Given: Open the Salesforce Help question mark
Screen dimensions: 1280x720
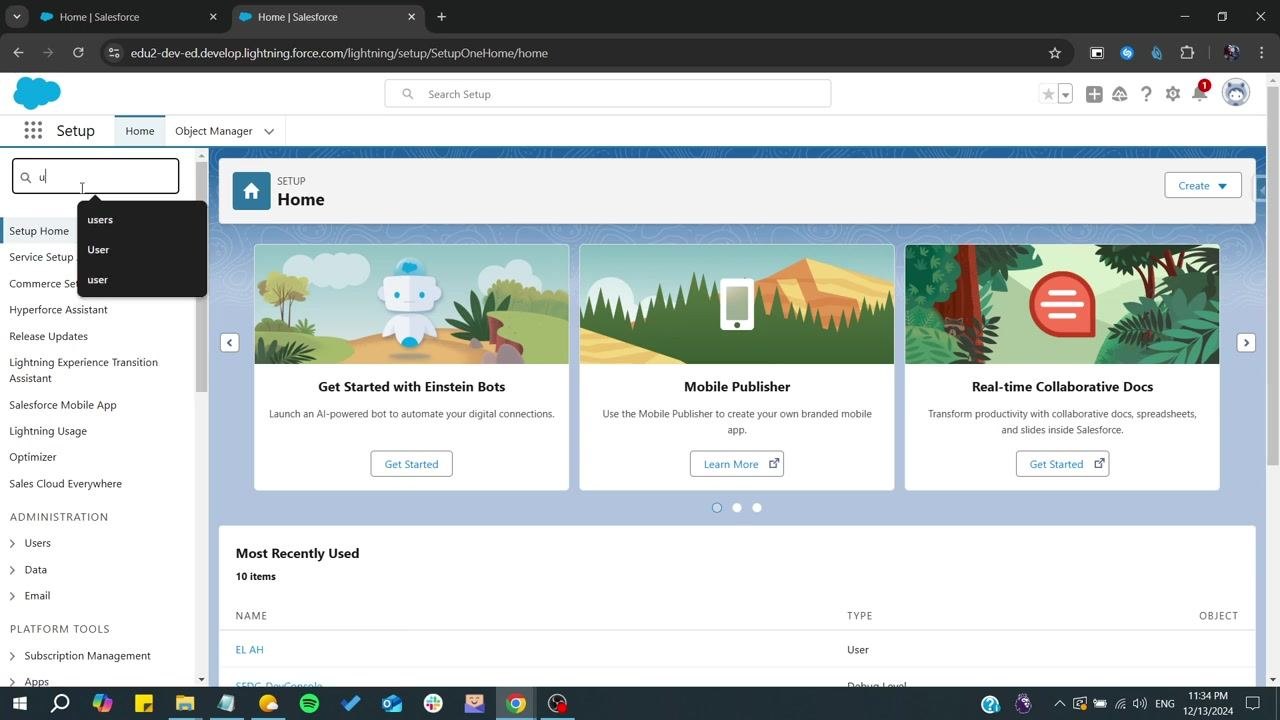Looking at the screenshot, I should tap(1146, 94).
